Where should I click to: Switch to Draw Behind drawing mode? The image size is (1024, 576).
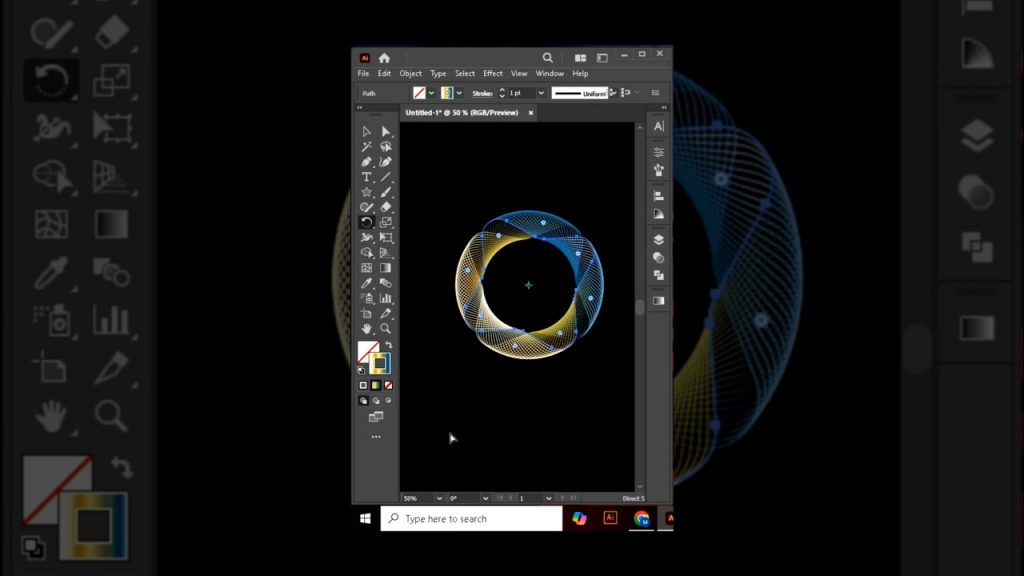[376, 400]
